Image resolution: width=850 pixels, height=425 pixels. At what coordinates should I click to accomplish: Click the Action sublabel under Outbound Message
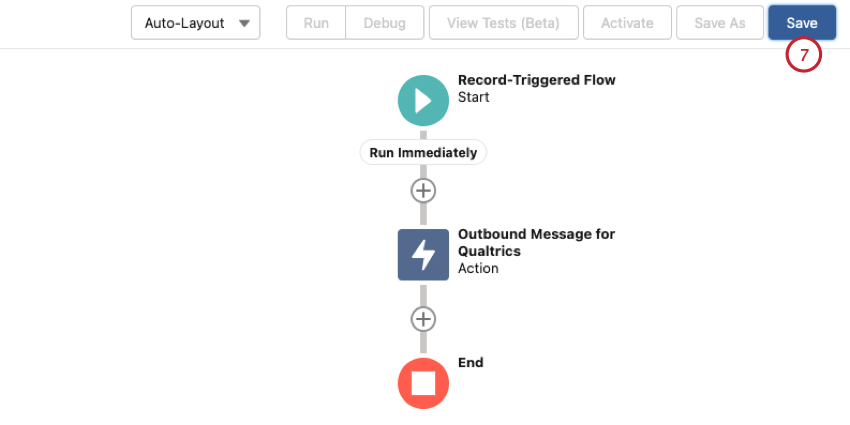tap(478, 268)
